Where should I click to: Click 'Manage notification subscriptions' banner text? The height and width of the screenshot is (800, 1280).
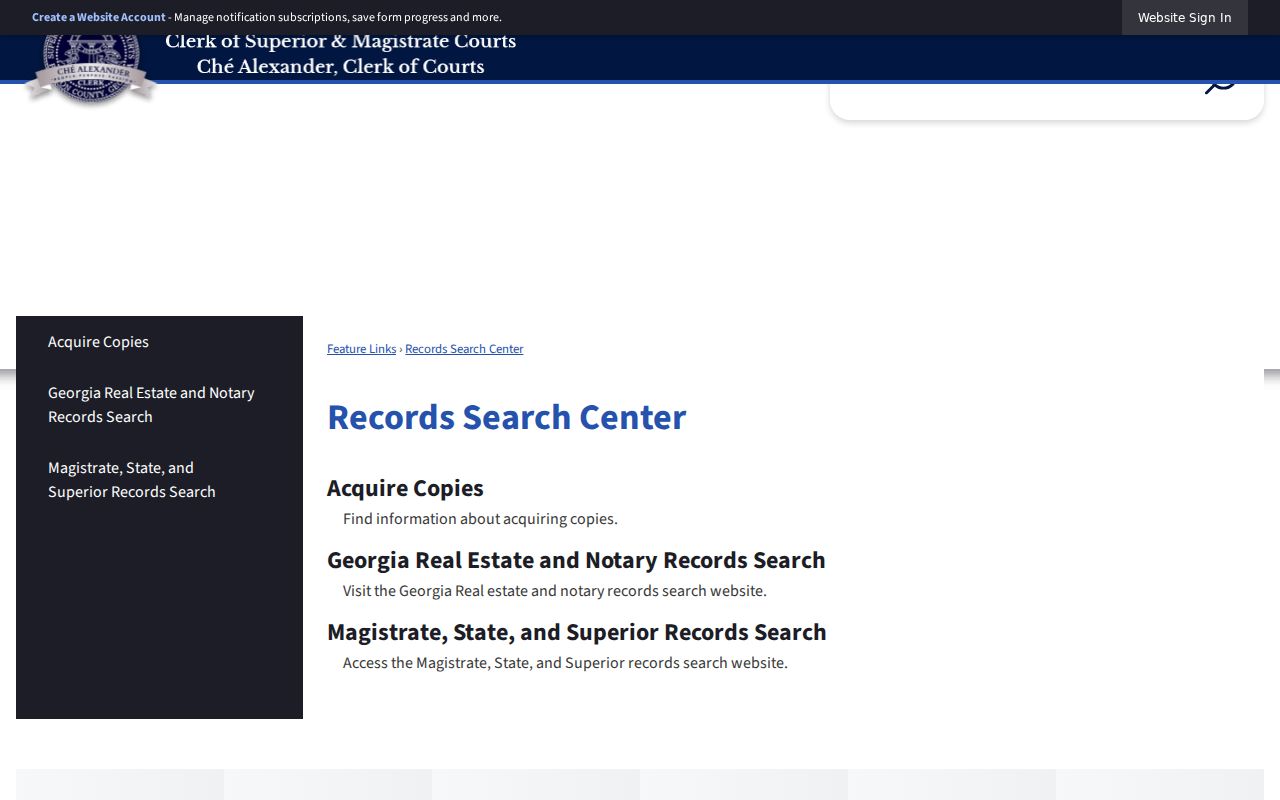338,17
